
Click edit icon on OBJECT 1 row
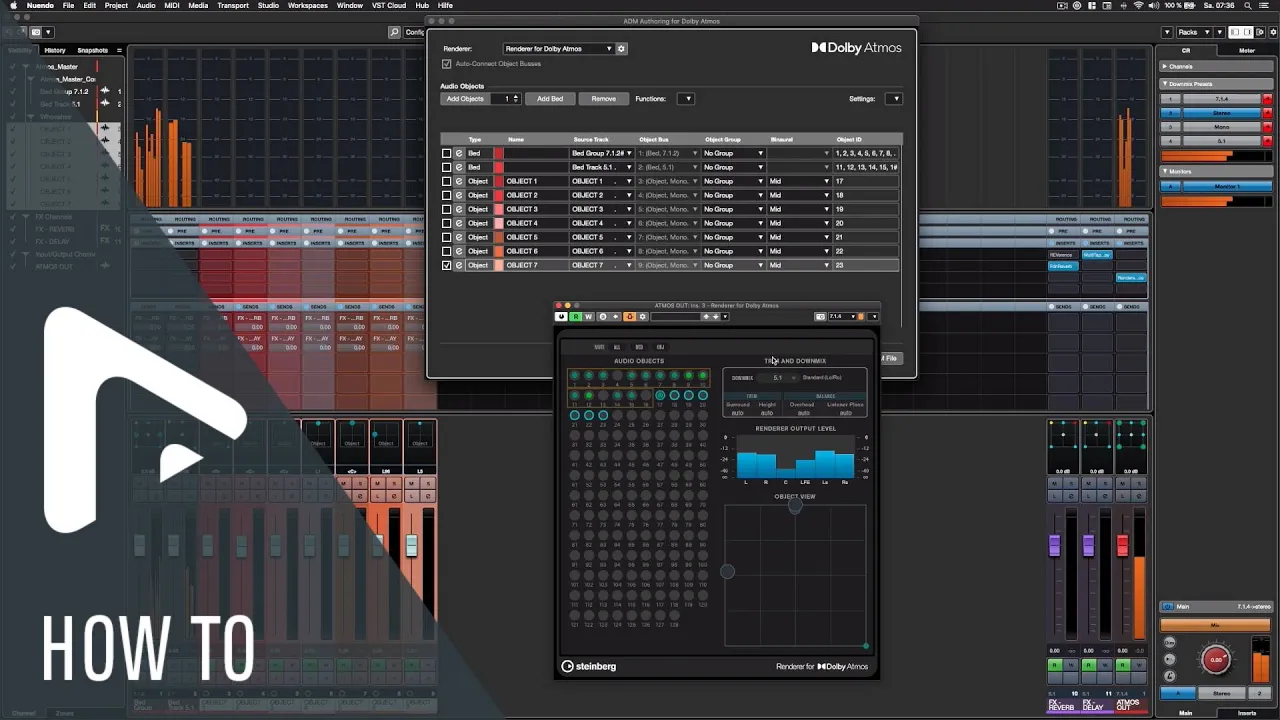(459, 181)
